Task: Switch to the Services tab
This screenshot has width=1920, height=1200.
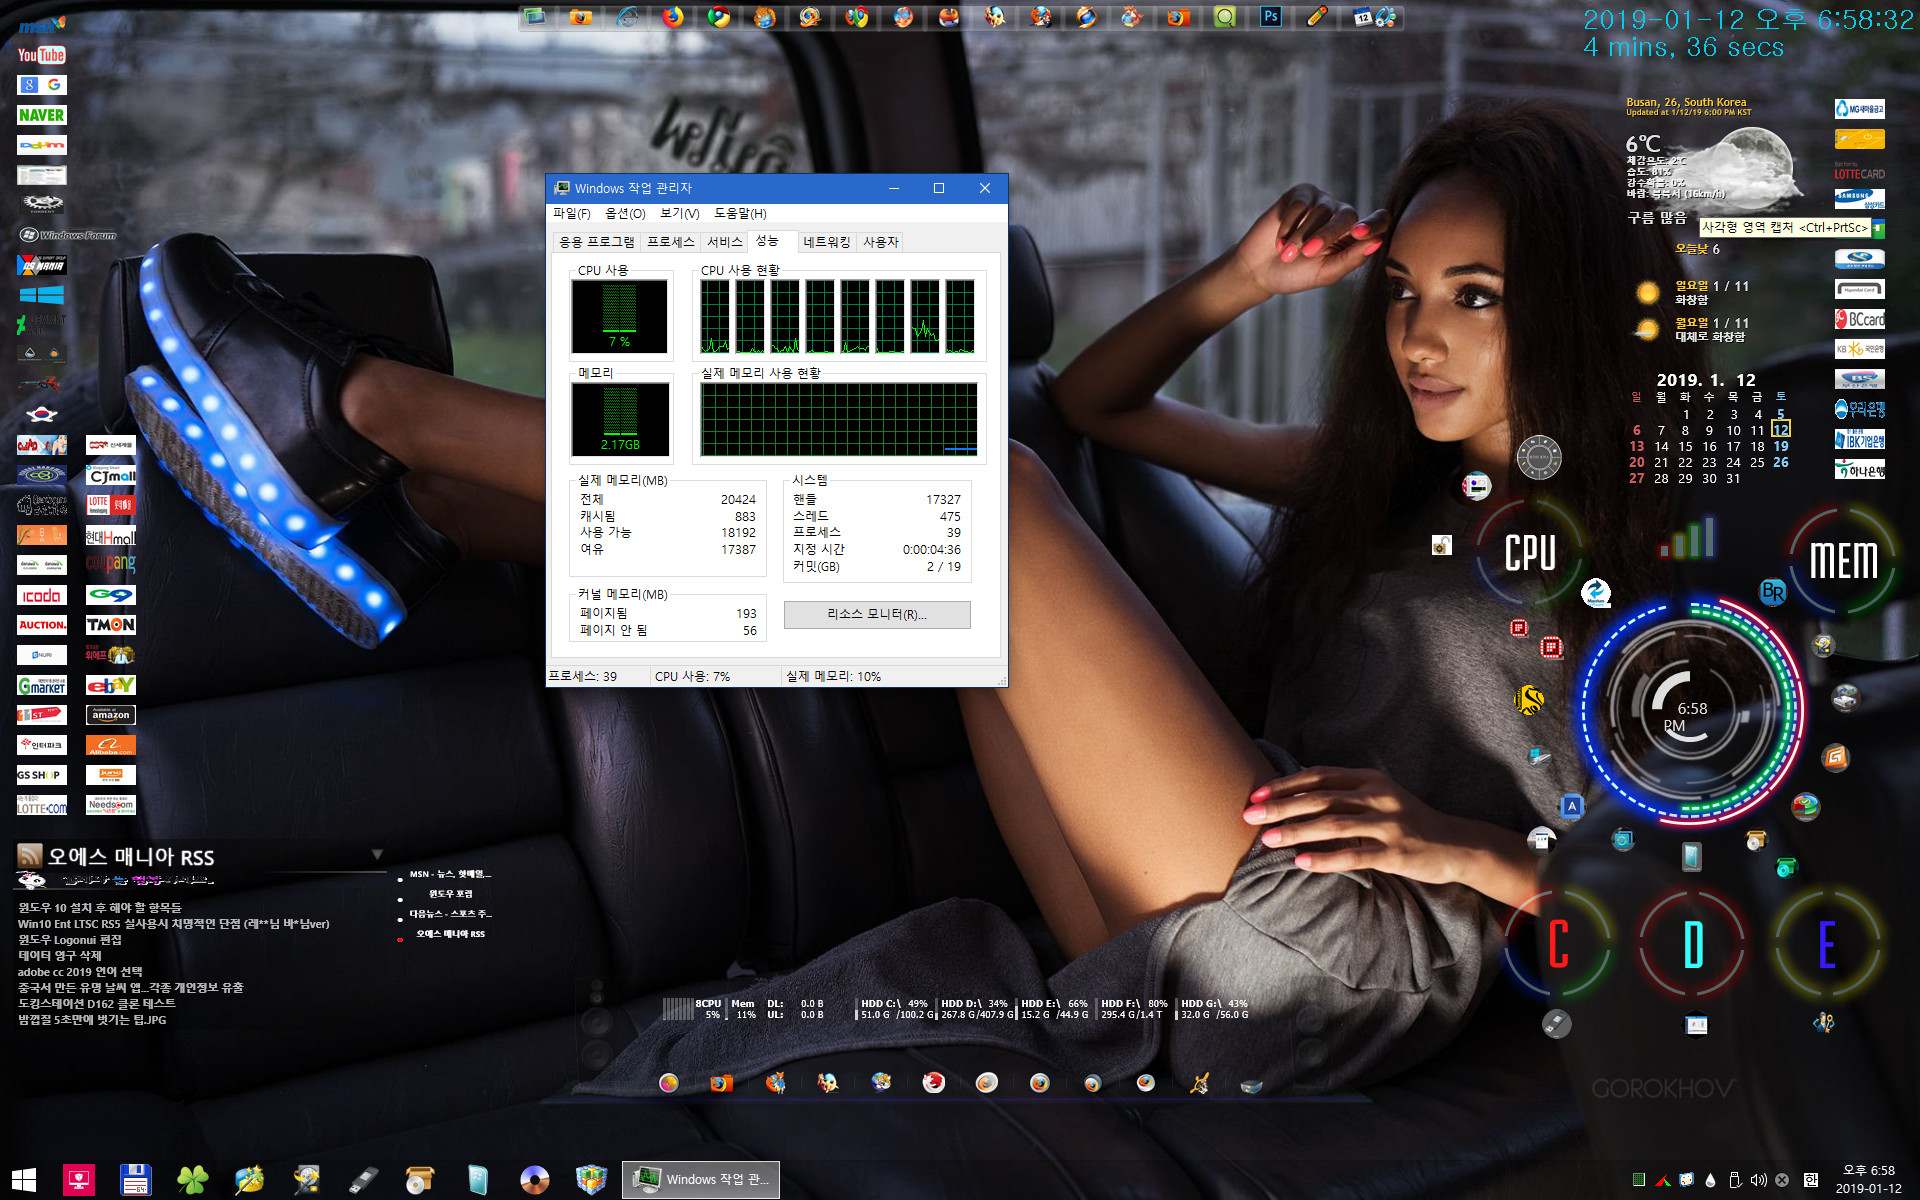Action: 725,242
